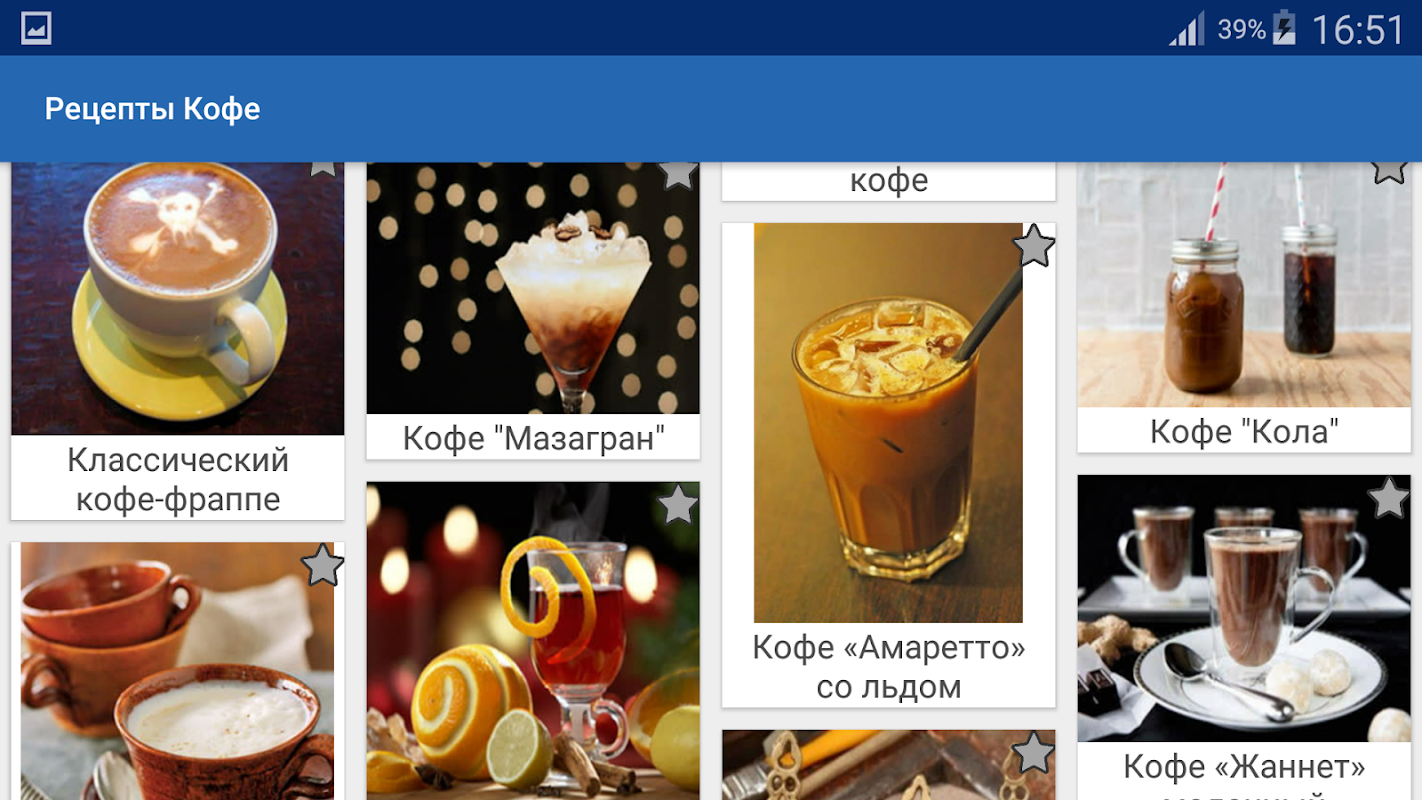Open the hot chocolate glass mugs photo
The image size is (1422, 800).
[x=1244, y=609]
